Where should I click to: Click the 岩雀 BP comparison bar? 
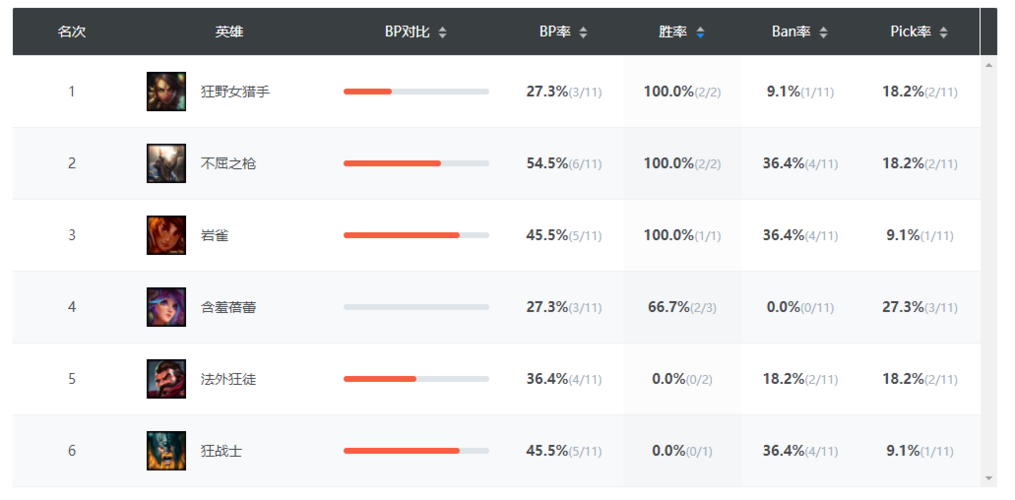416,235
